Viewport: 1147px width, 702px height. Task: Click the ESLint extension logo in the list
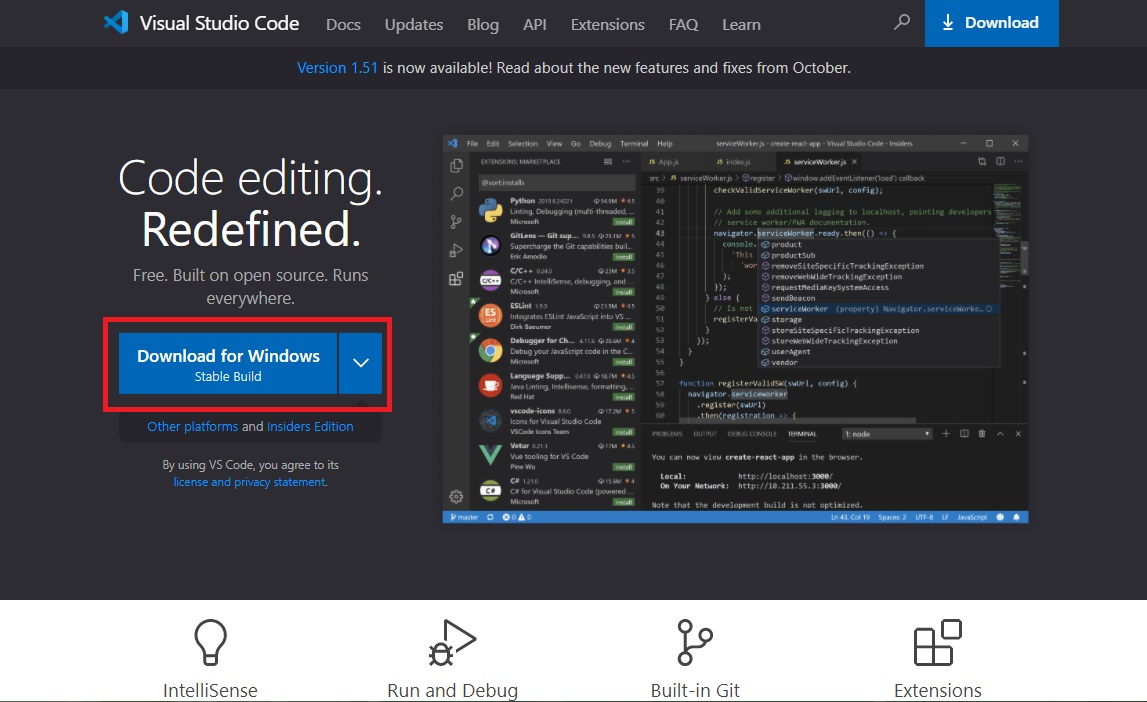pos(490,315)
